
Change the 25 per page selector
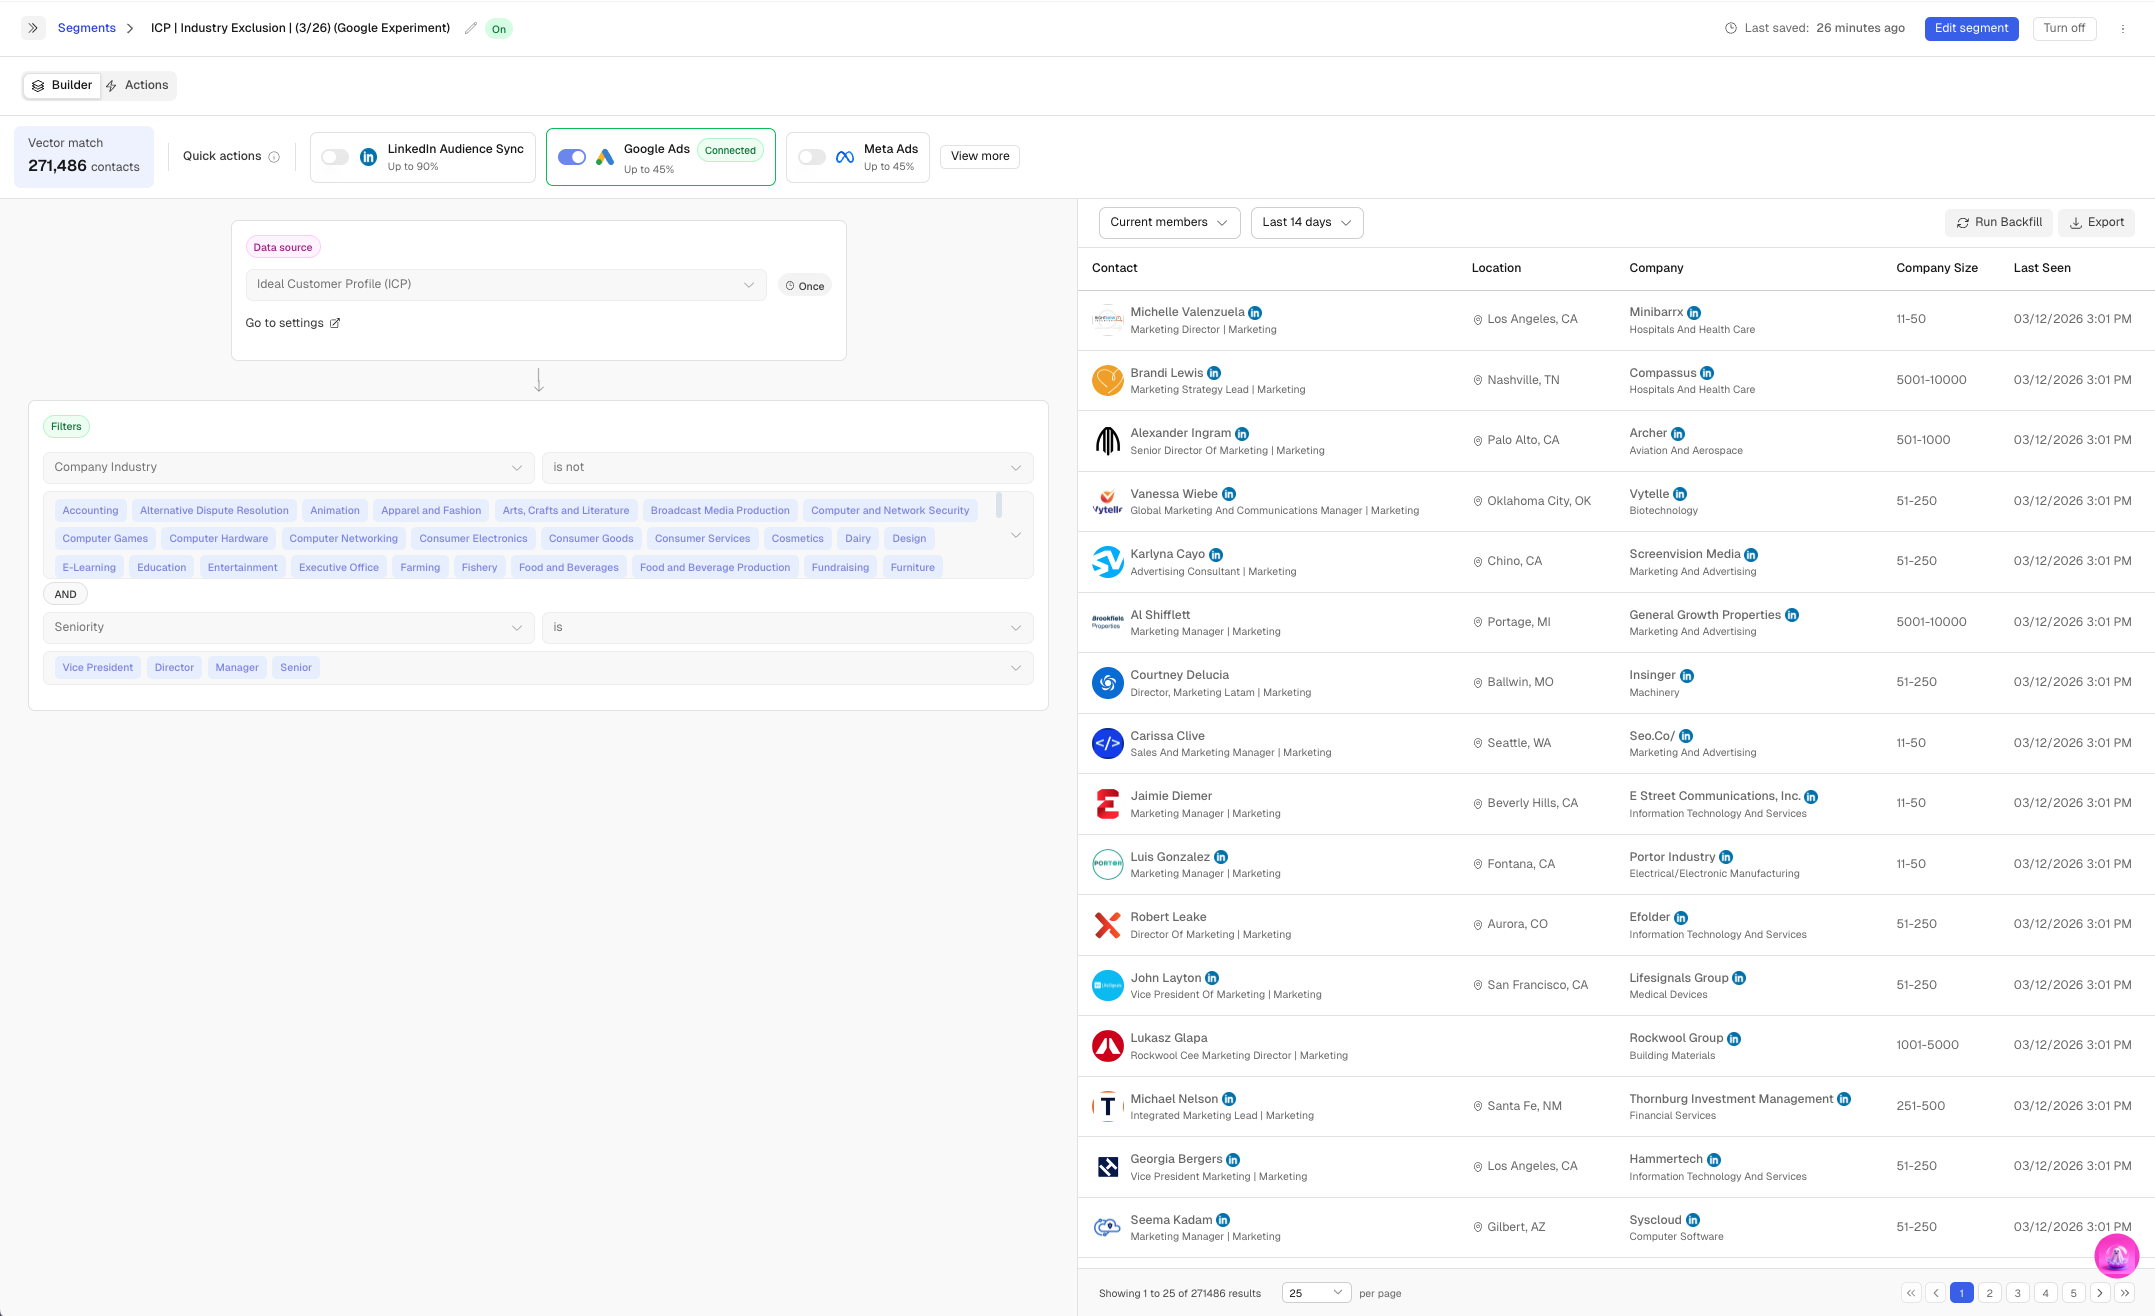click(1316, 1293)
